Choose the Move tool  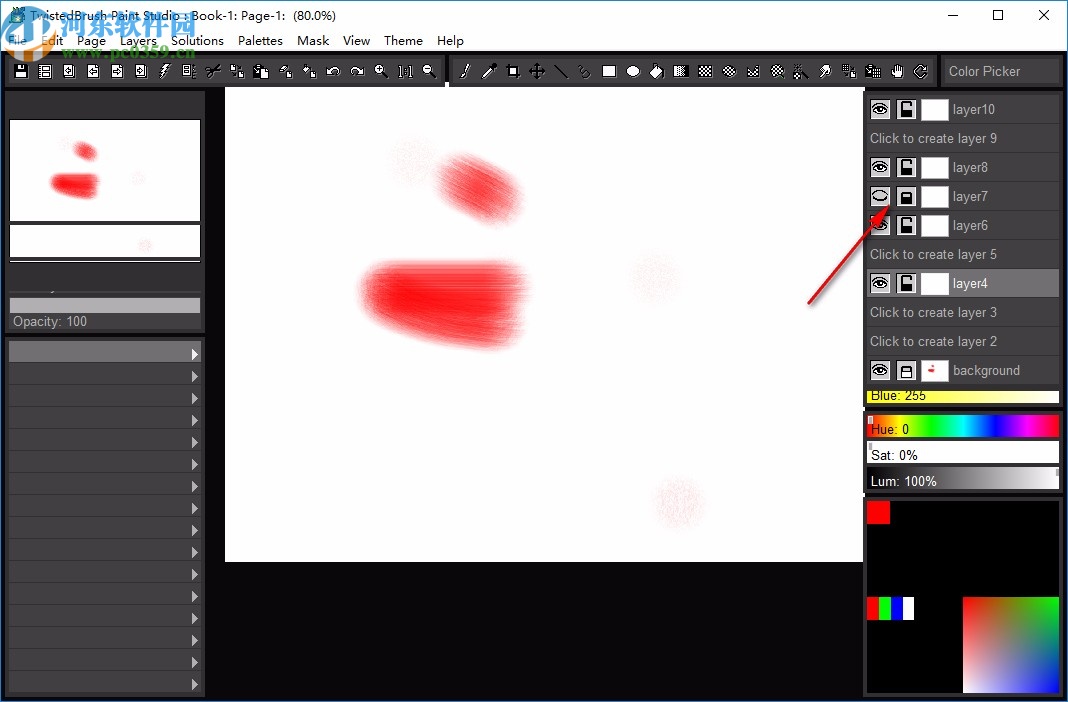tap(537, 72)
